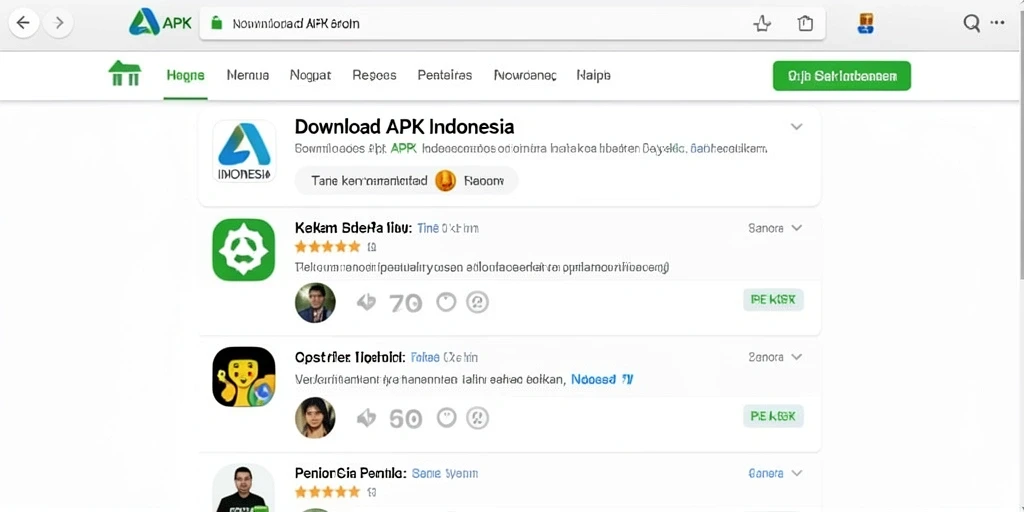
Task: Select the Nogpat navigation tab
Action: click(x=310, y=75)
